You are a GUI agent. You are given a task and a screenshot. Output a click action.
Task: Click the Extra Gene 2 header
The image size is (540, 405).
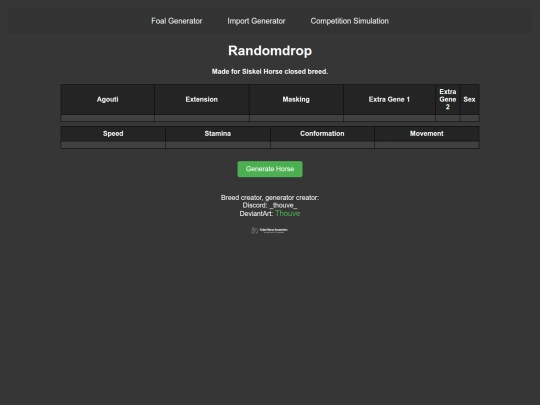click(448, 100)
